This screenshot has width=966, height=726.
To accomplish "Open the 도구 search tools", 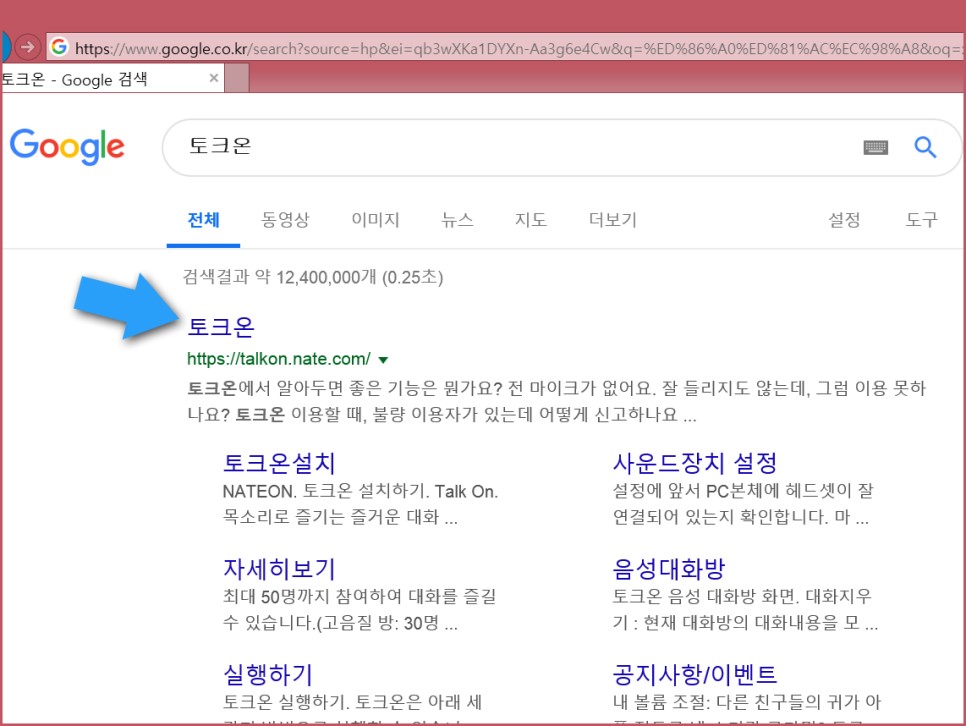I will pos(922,220).
